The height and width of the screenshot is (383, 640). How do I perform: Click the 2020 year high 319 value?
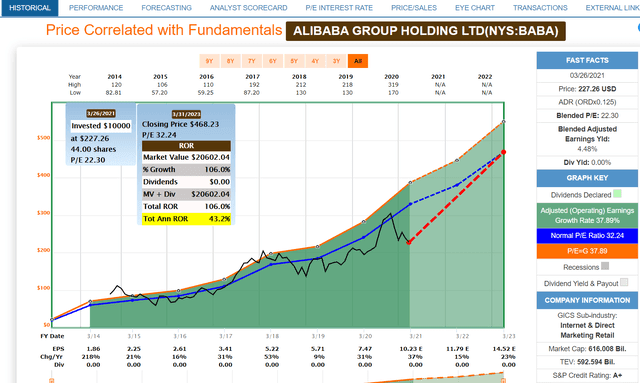point(393,85)
